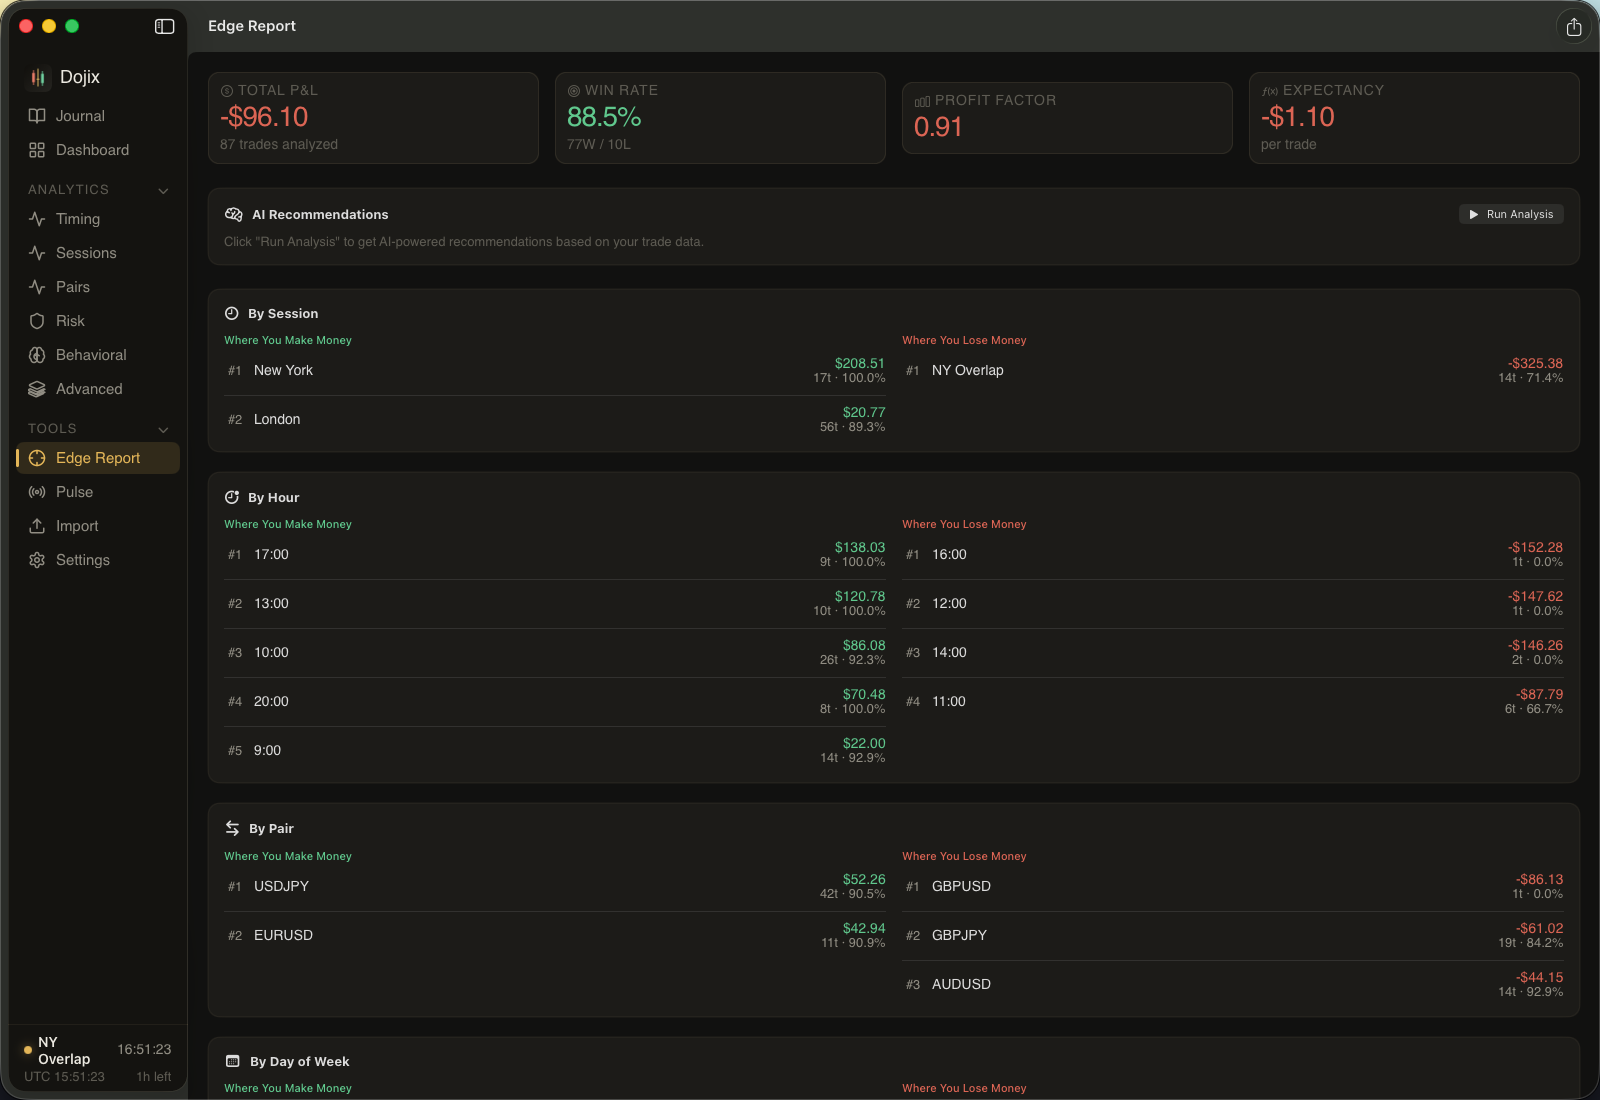Select the Import upload icon
Image resolution: width=1600 pixels, height=1100 pixels.
pyautogui.click(x=37, y=526)
